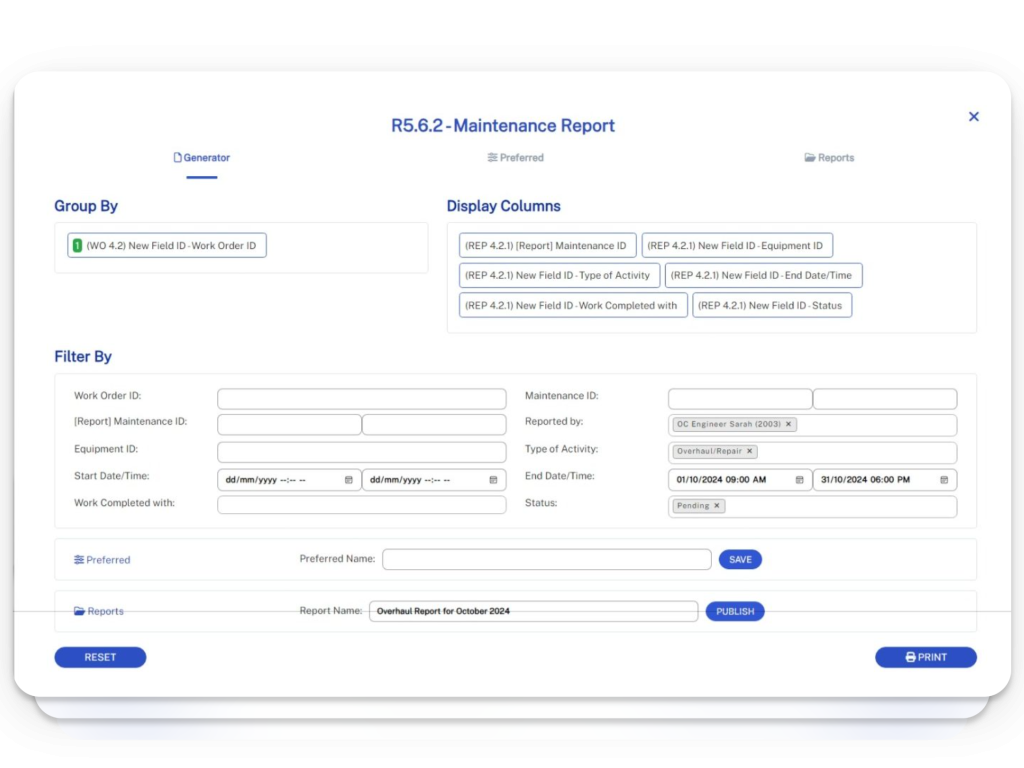Close the Maintenance Report dialog
The image size is (1024, 768).
[973, 117]
